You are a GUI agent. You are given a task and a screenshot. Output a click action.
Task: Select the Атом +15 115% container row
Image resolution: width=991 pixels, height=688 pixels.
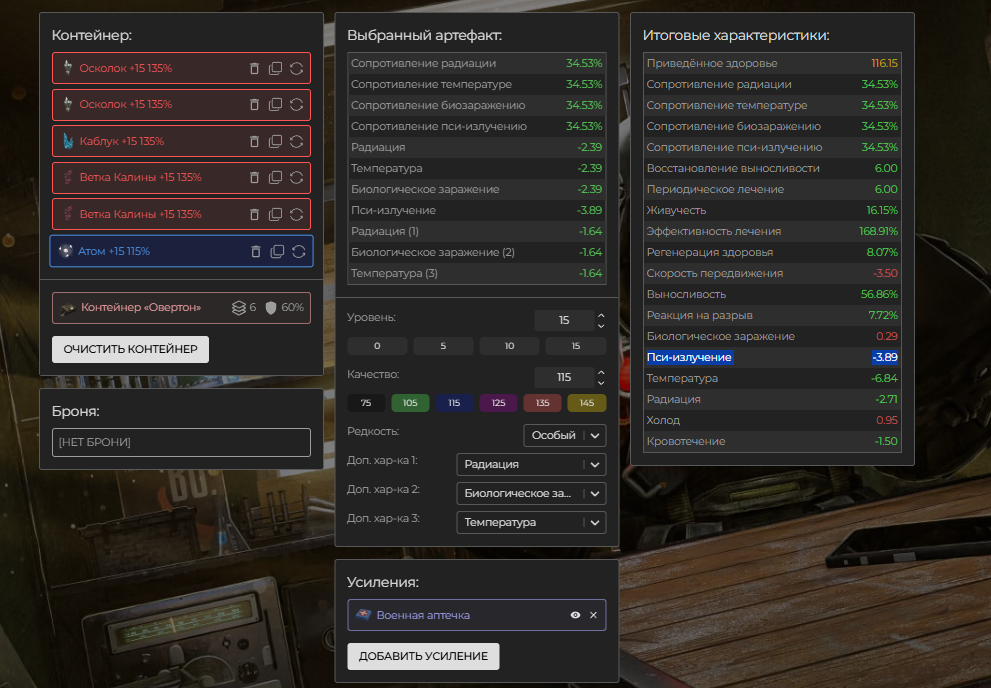pos(181,251)
